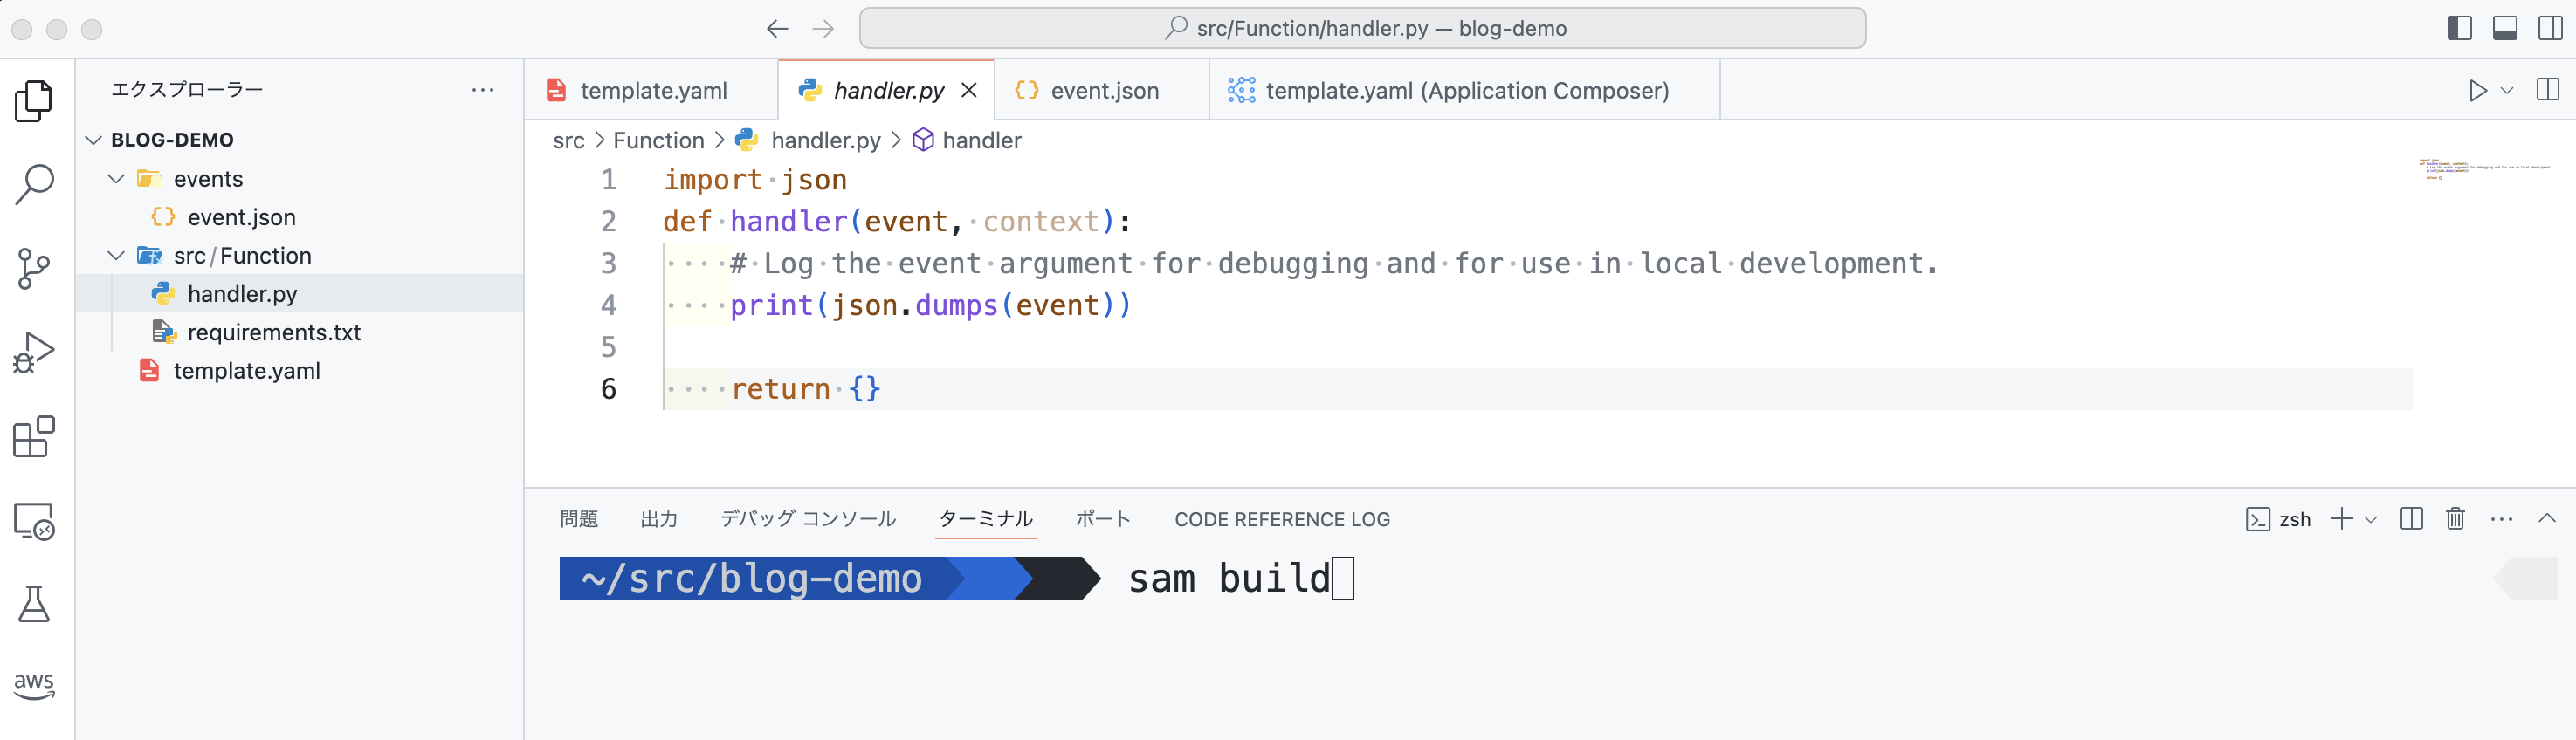The height and width of the screenshot is (740, 2576).
Task: Open the 問題 panel tab
Action: (578, 519)
